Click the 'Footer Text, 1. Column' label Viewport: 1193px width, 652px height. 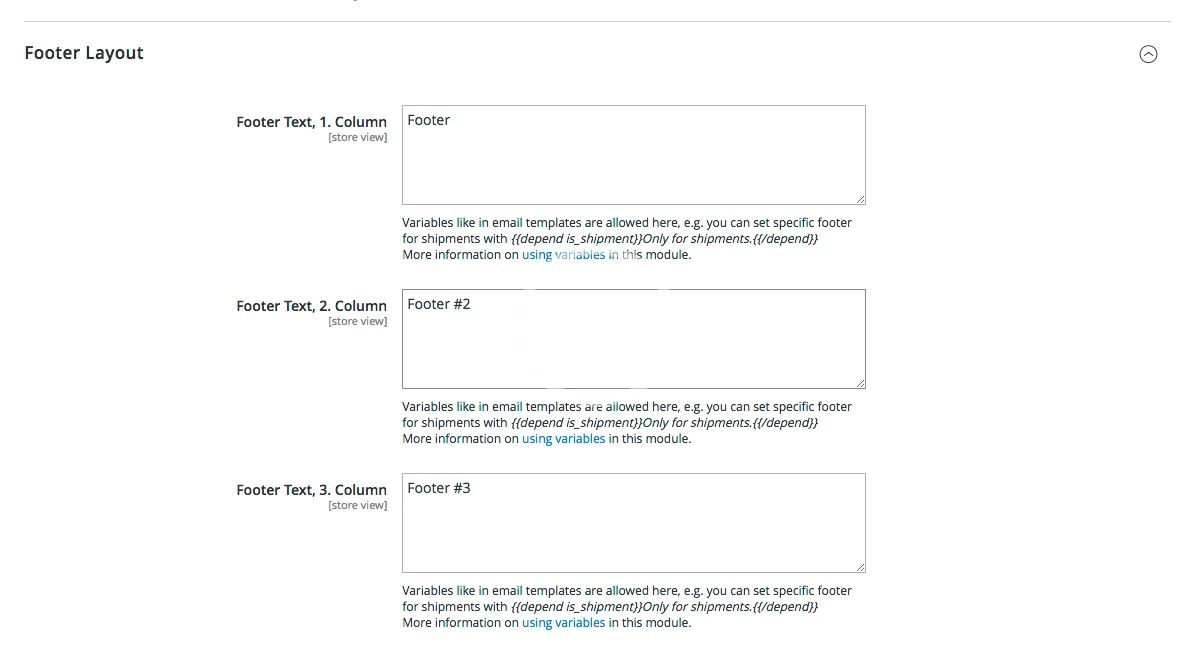(311, 122)
